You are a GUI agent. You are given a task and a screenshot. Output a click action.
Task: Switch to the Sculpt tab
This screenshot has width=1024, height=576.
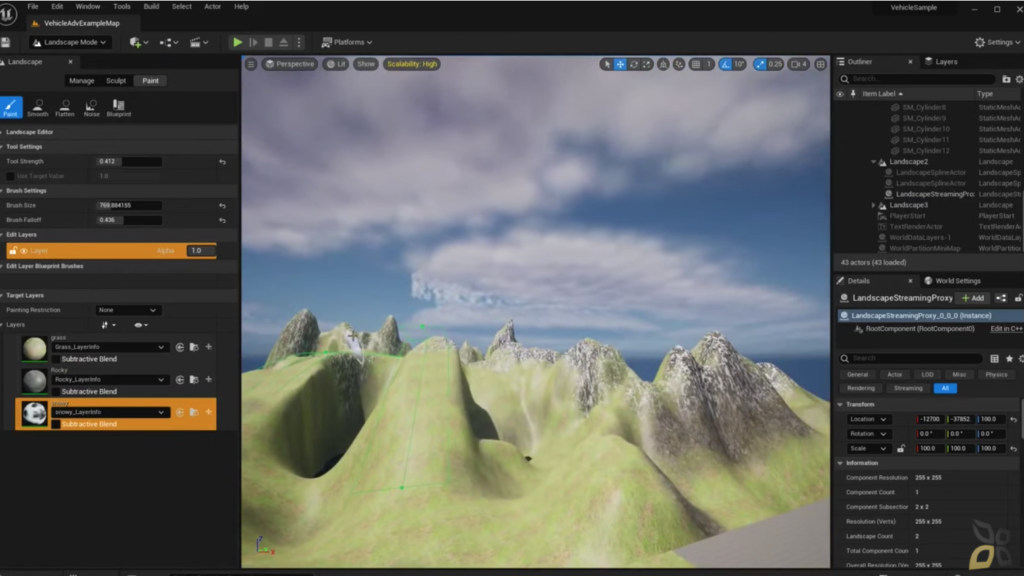(x=116, y=81)
